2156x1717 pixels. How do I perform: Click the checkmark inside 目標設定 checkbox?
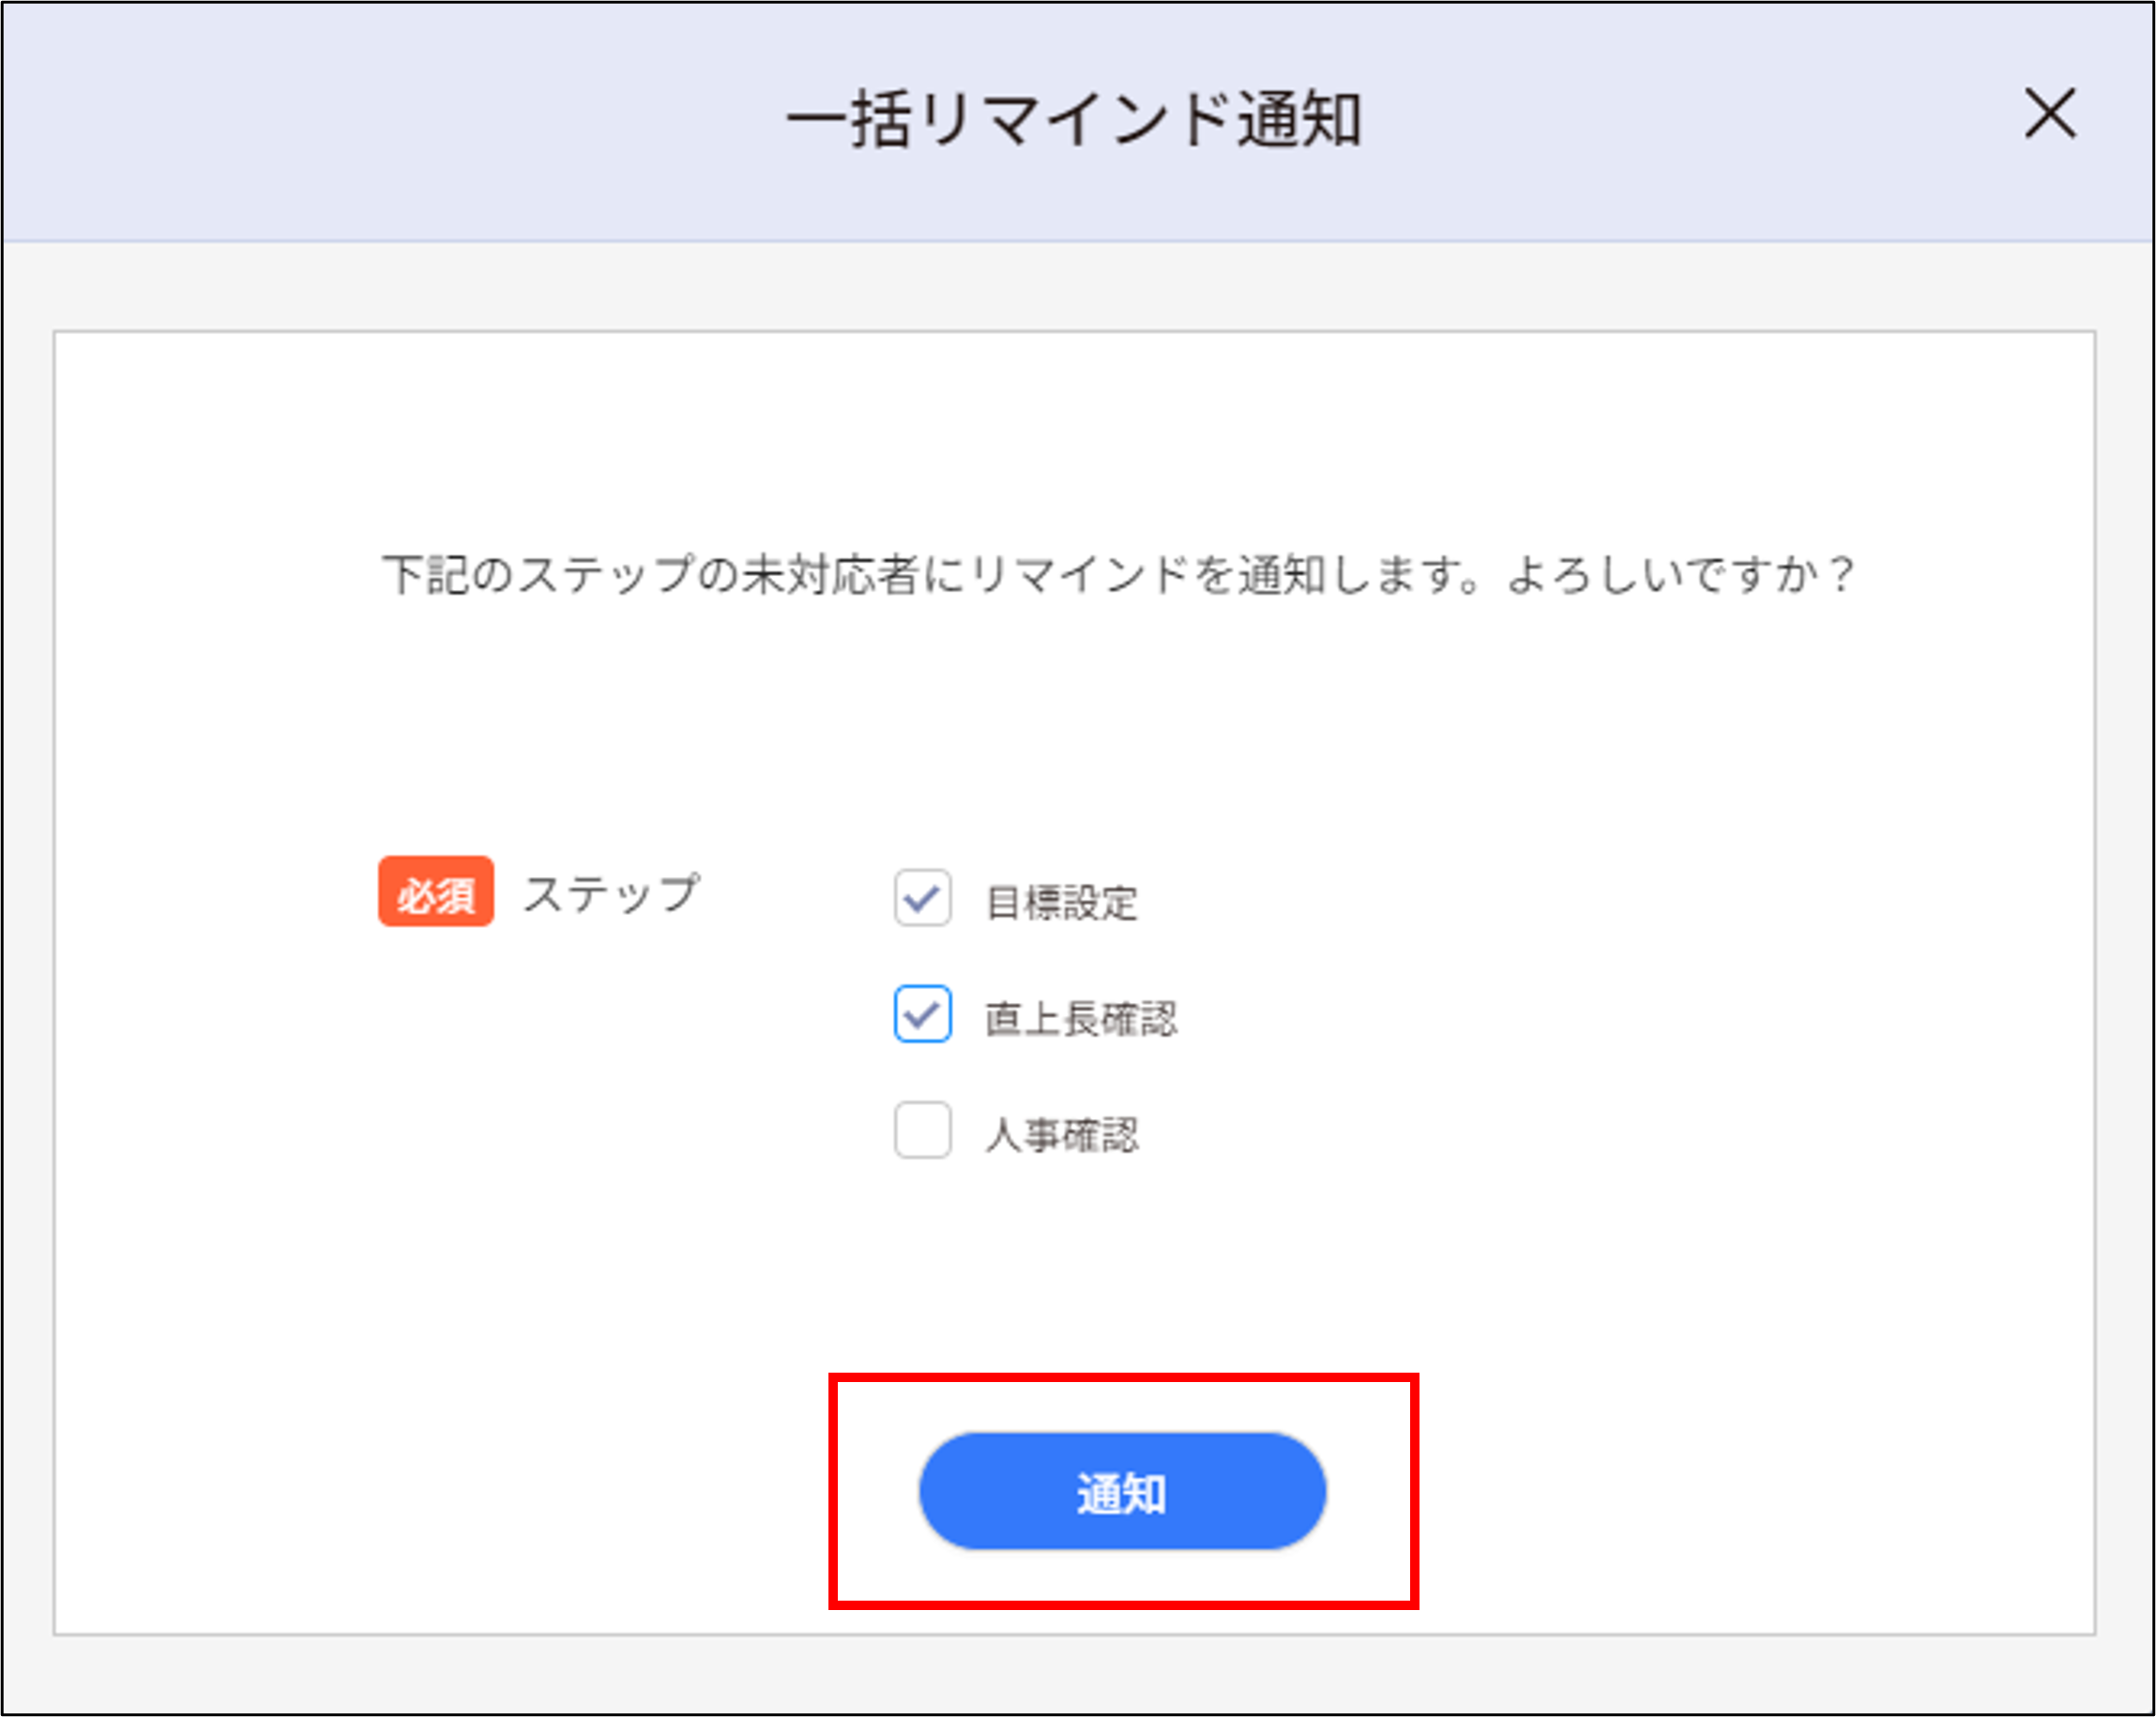pyautogui.click(x=921, y=897)
